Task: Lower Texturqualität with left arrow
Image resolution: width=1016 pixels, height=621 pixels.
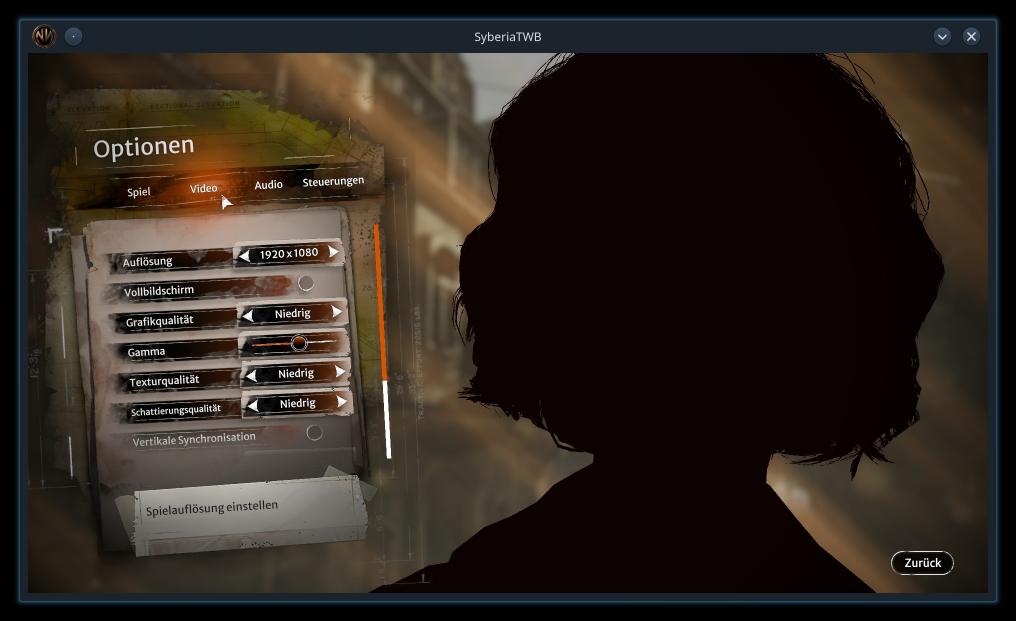Action: click(251, 376)
